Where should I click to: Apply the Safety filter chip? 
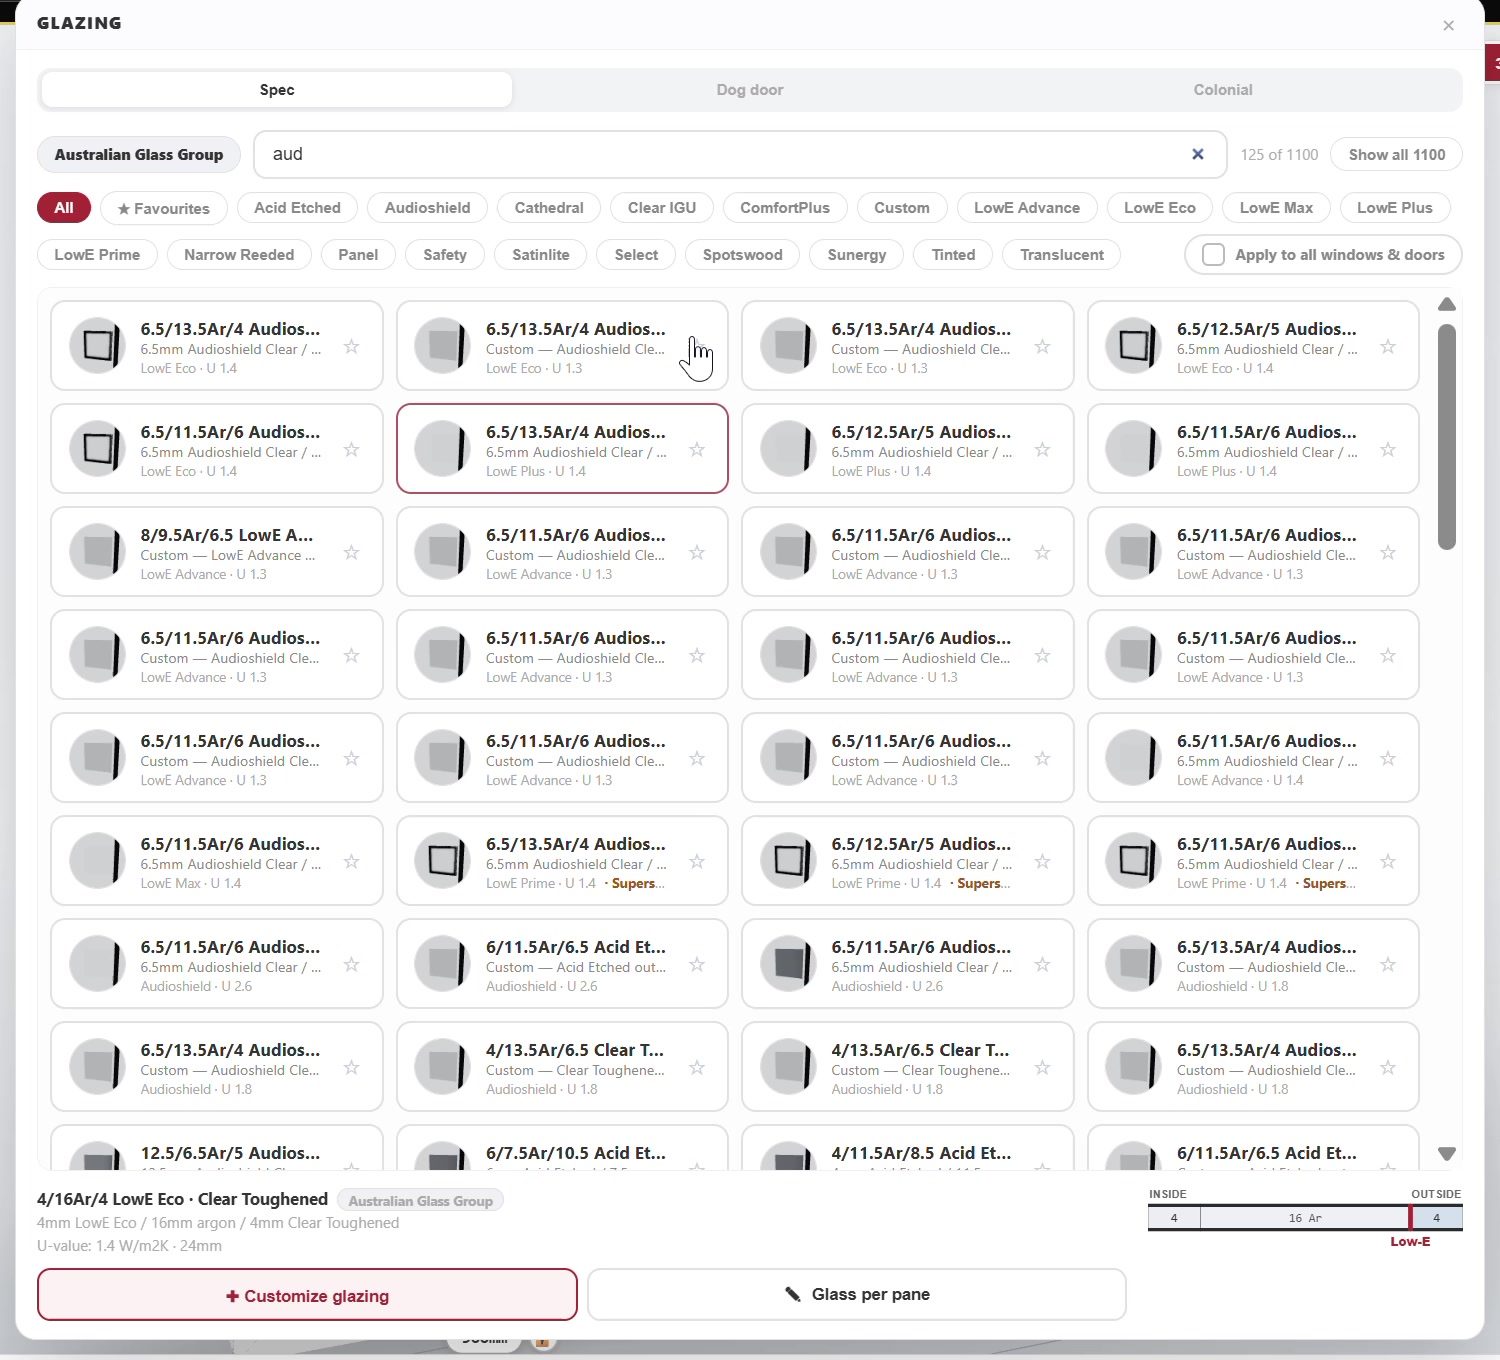coord(445,255)
